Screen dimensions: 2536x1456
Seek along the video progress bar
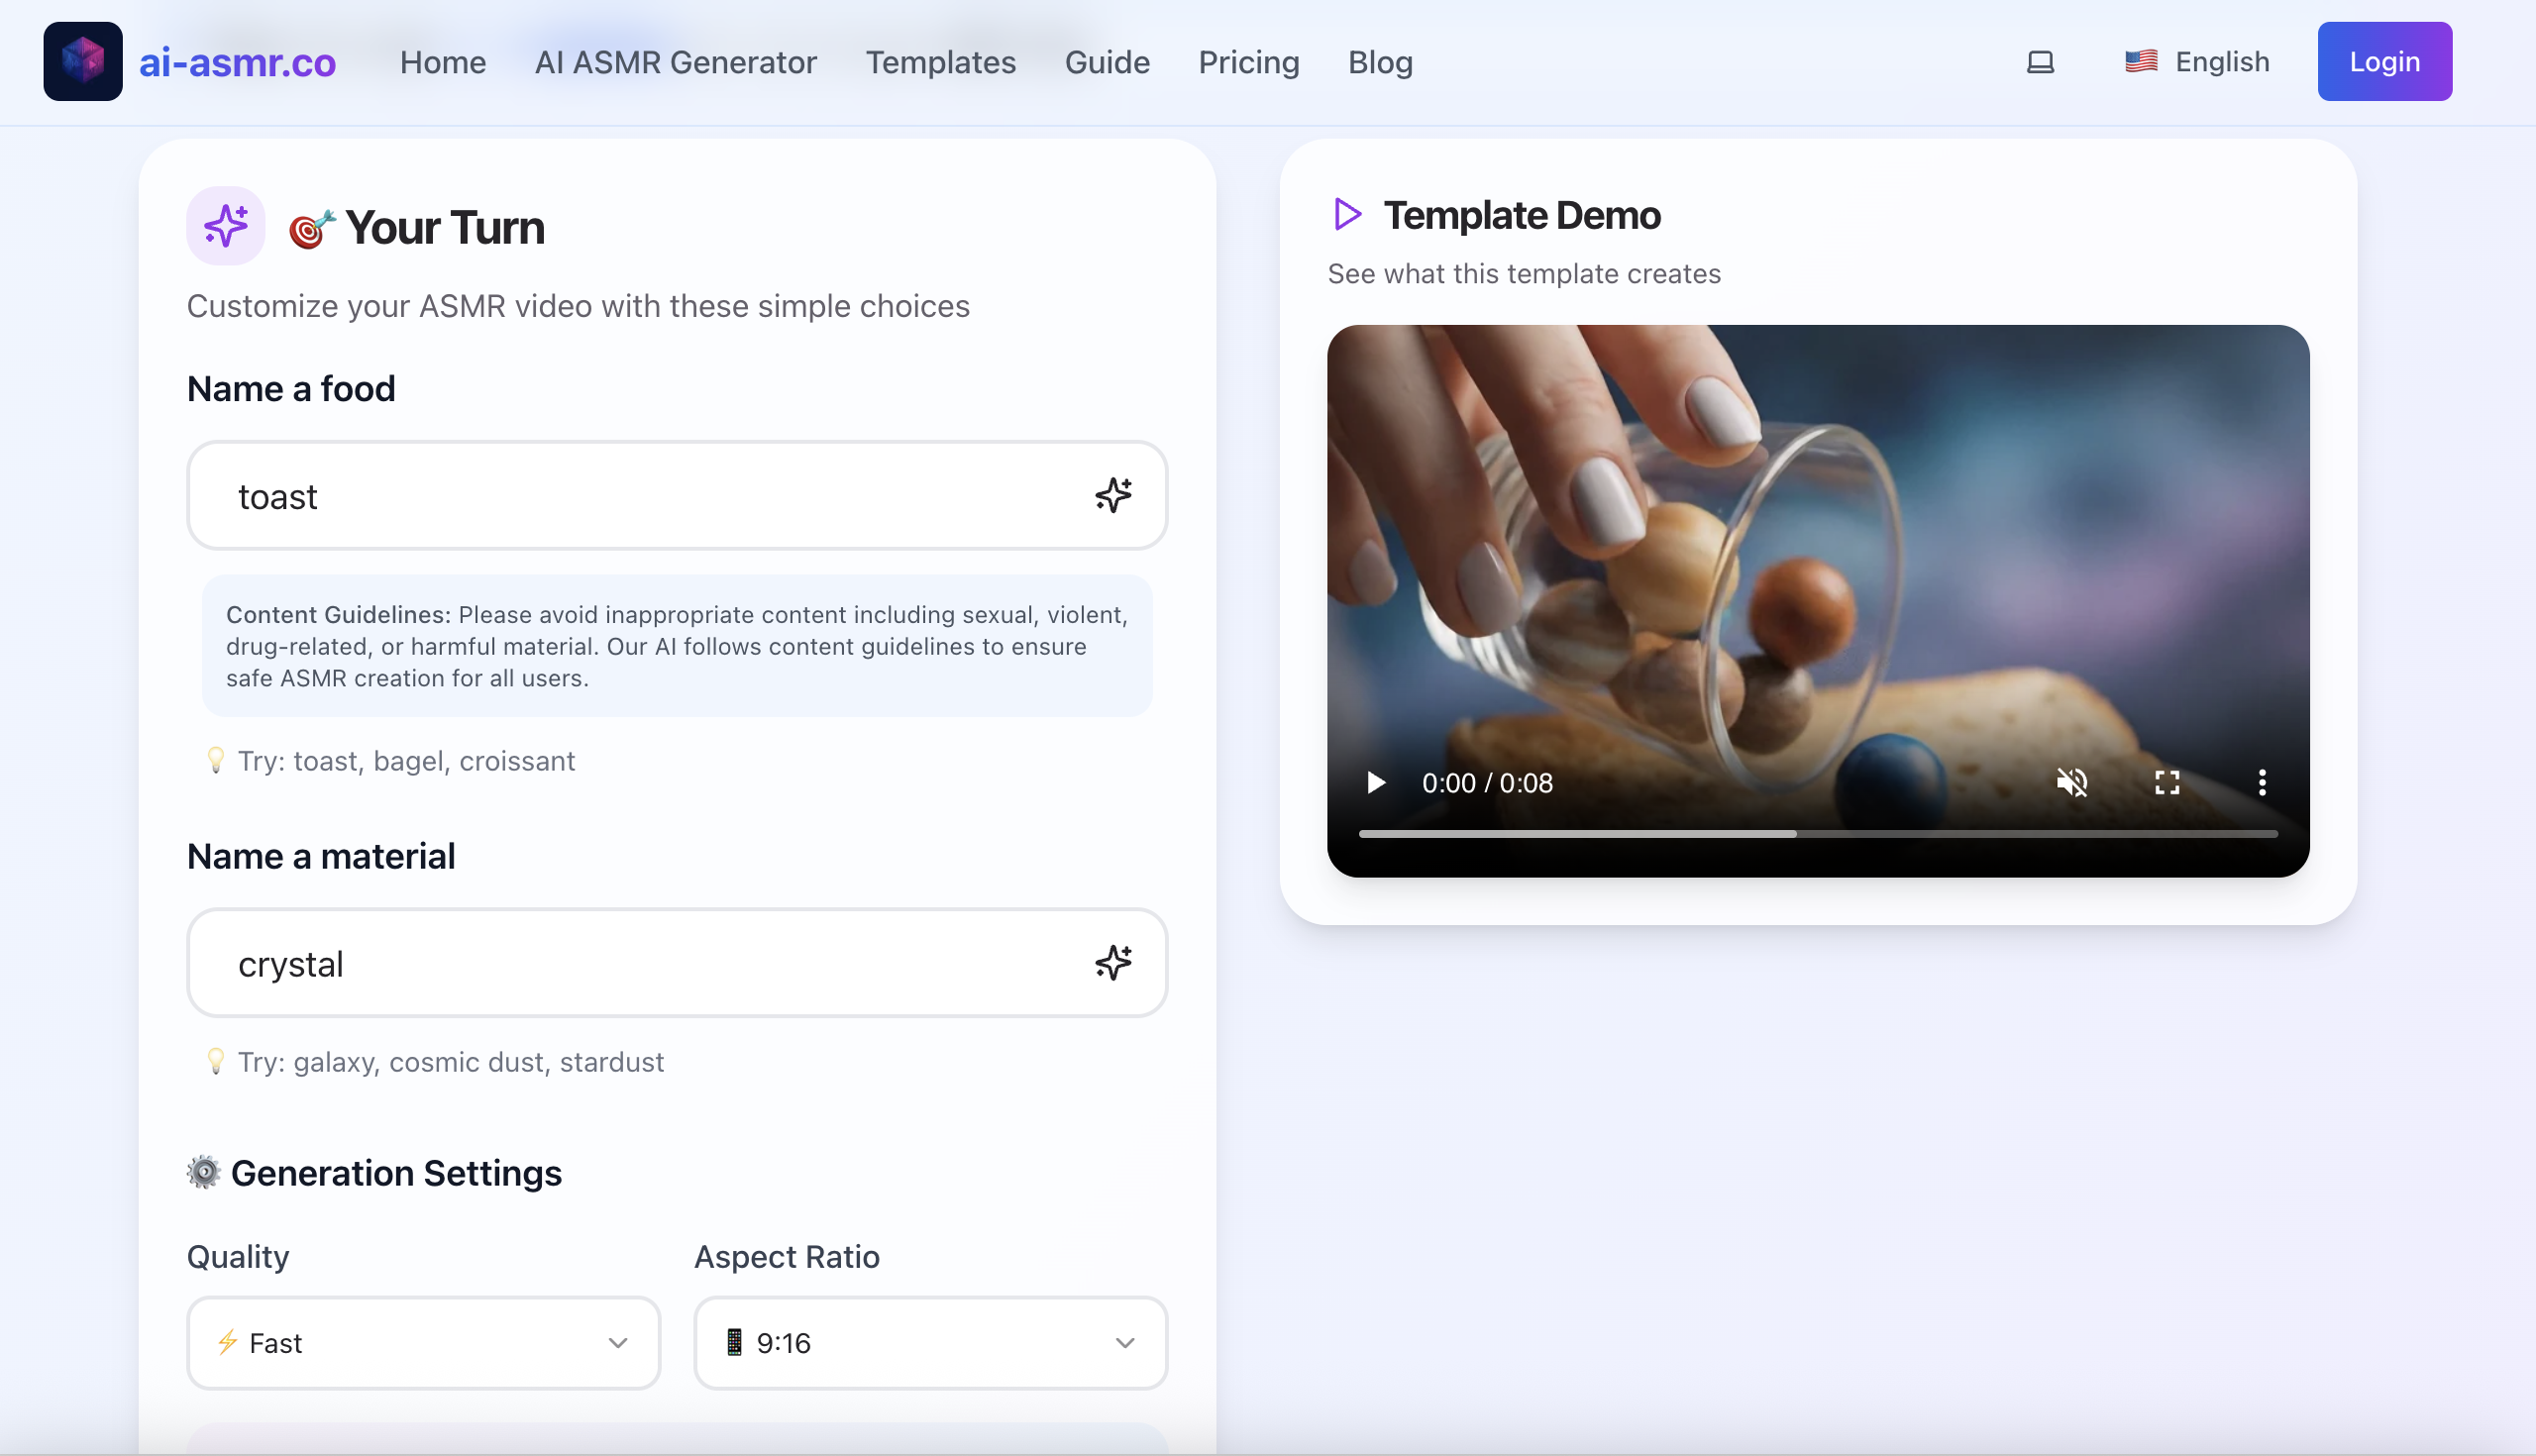click(1817, 833)
